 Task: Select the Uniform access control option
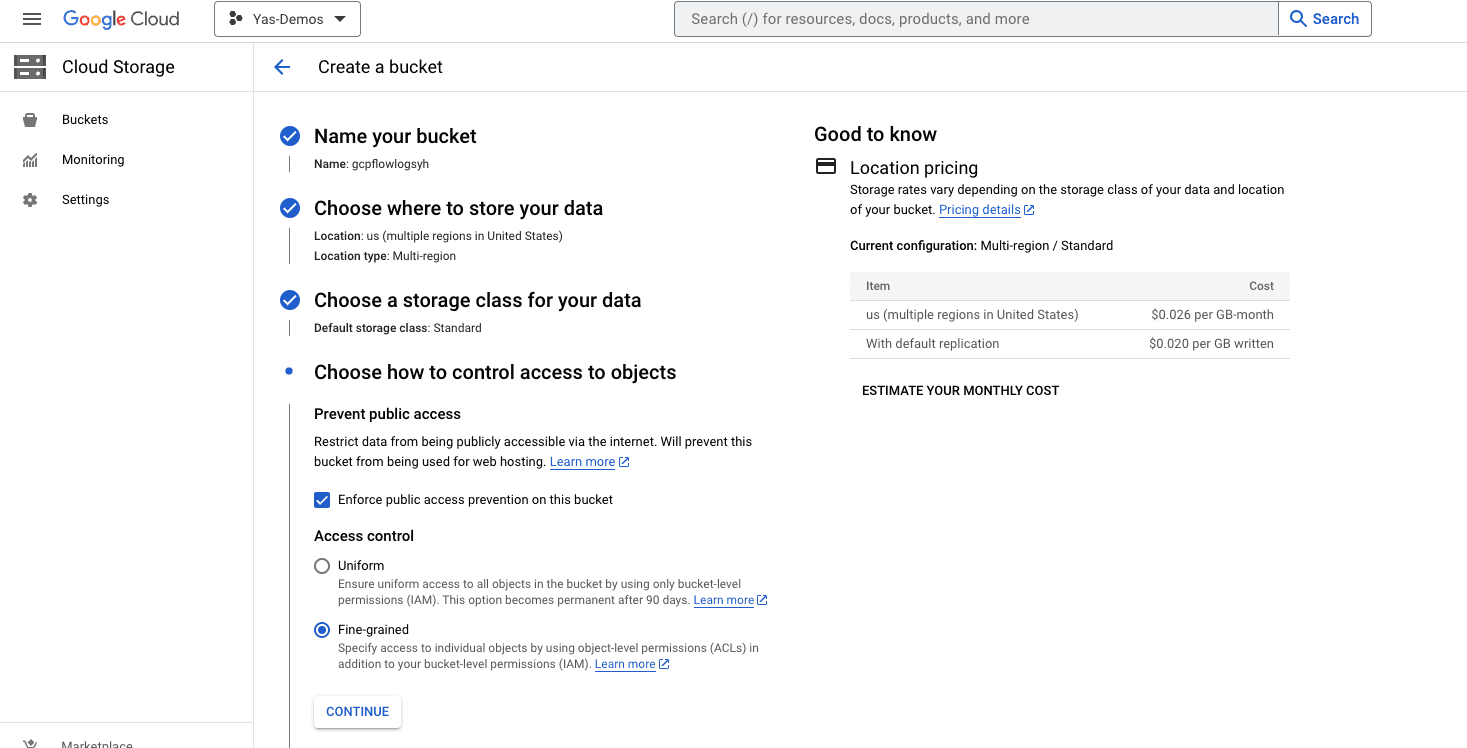pyautogui.click(x=322, y=566)
